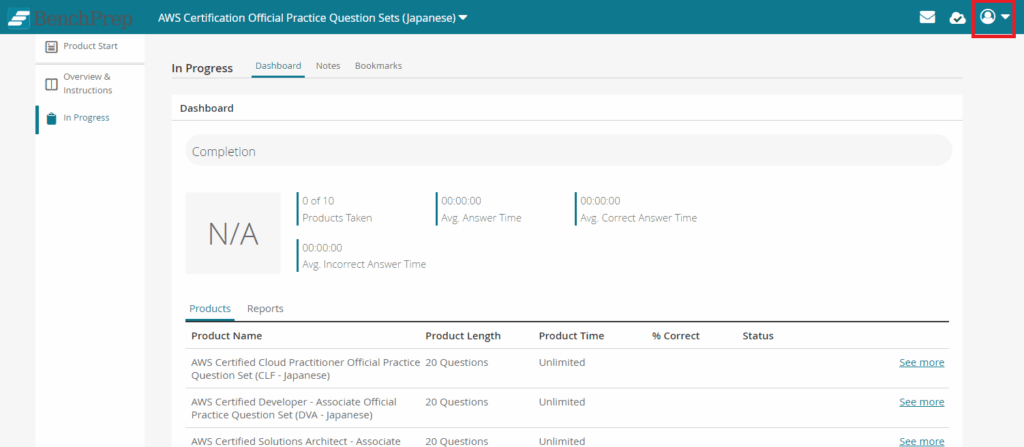
Task: Click the N/A completion score box
Action: [x=233, y=233]
